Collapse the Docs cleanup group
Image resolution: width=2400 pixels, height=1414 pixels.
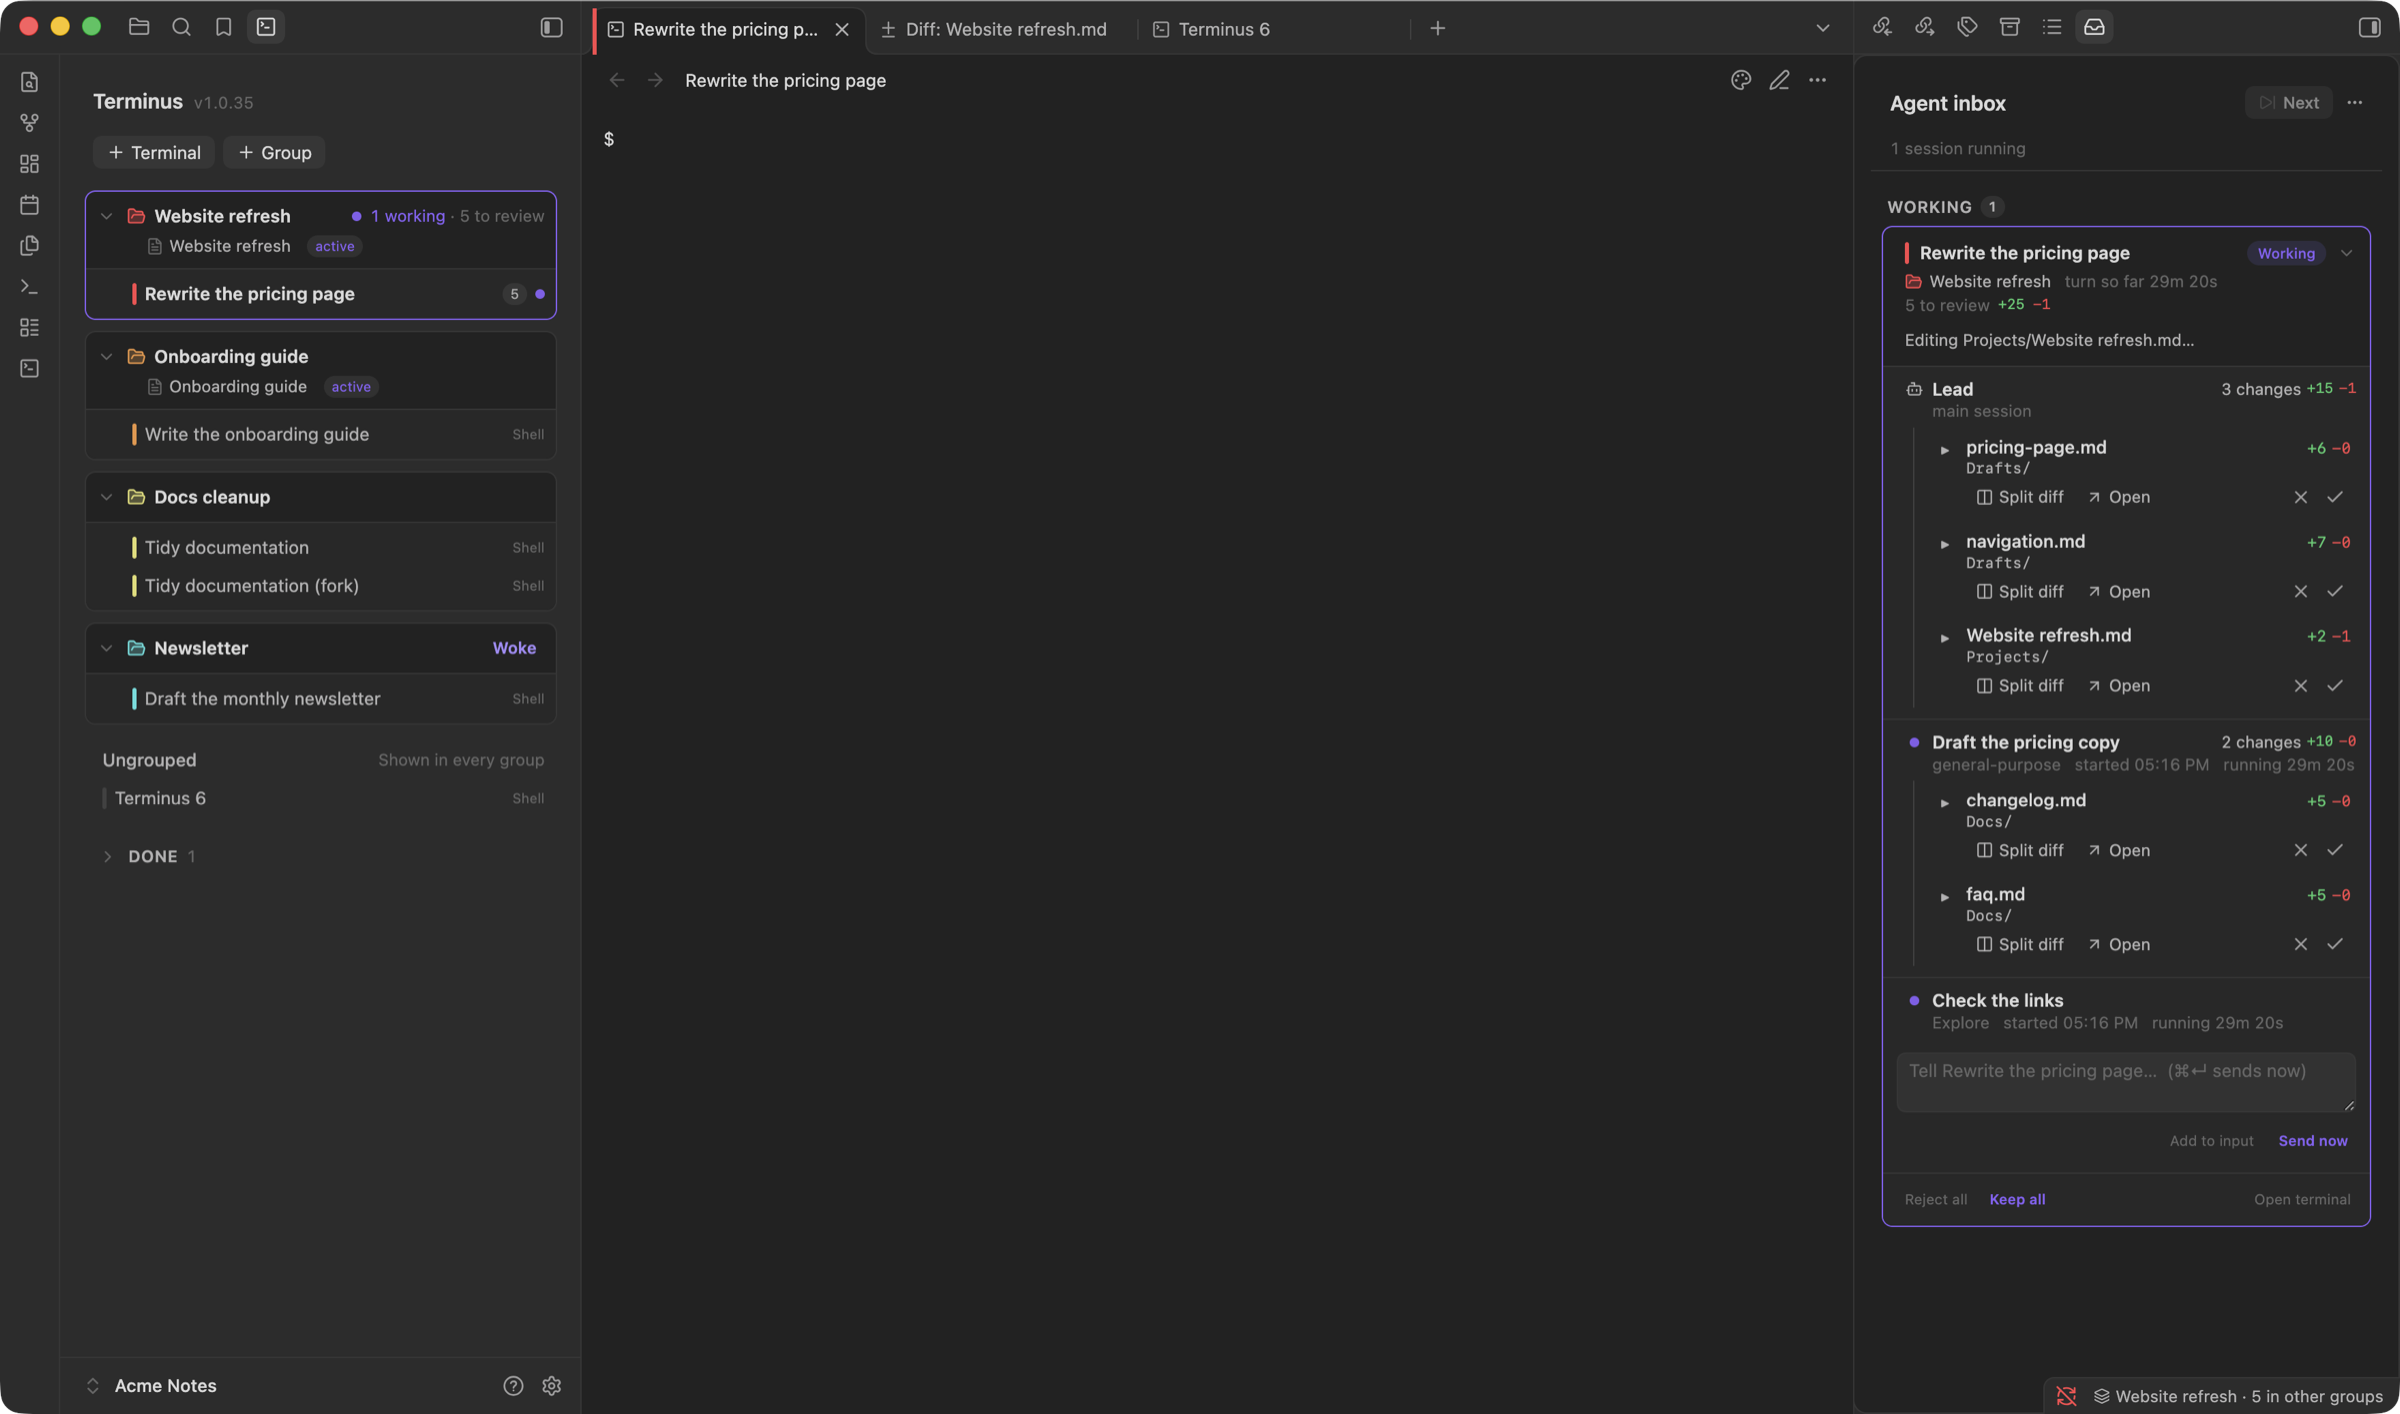[106, 497]
